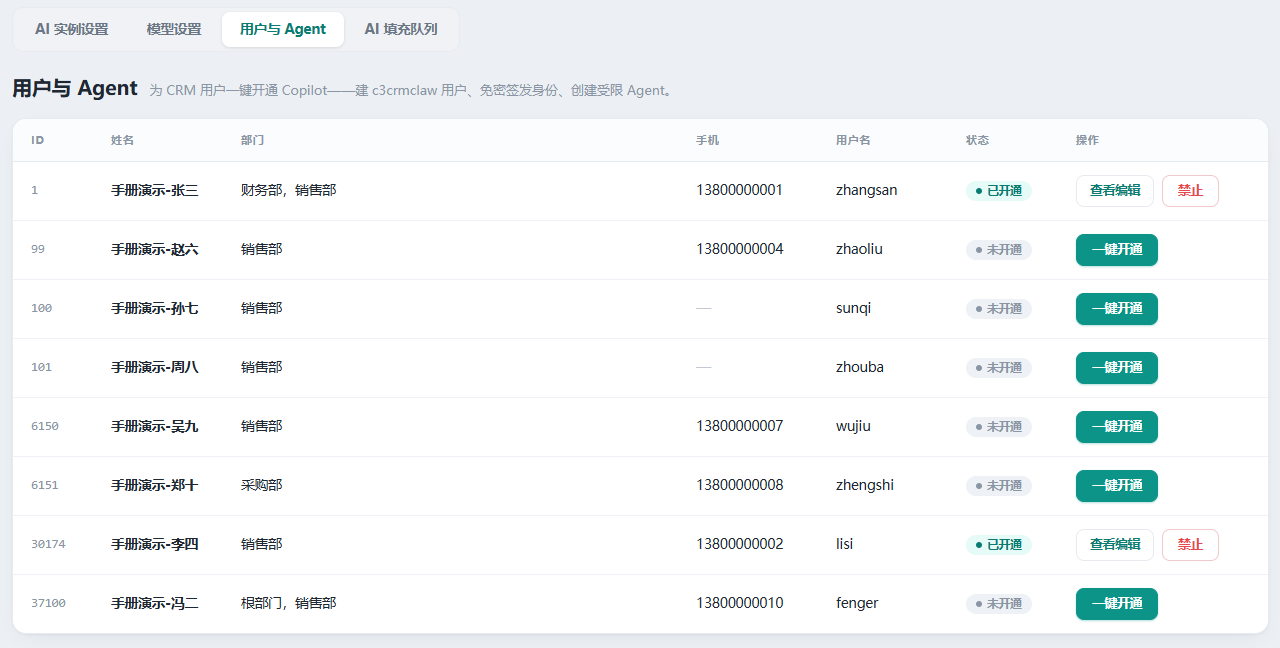Click 一键开通 for user zhaoliu
Viewport: 1280px width, 648px height.
(1117, 250)
